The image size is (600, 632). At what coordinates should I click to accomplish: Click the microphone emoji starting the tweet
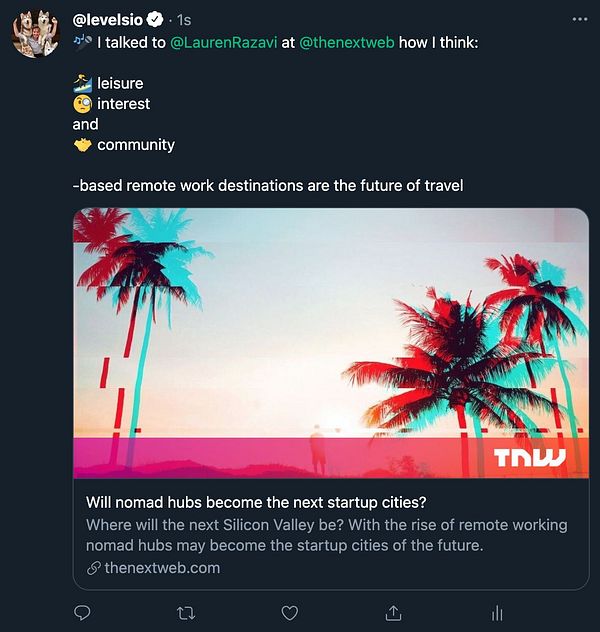coord(83,44)
